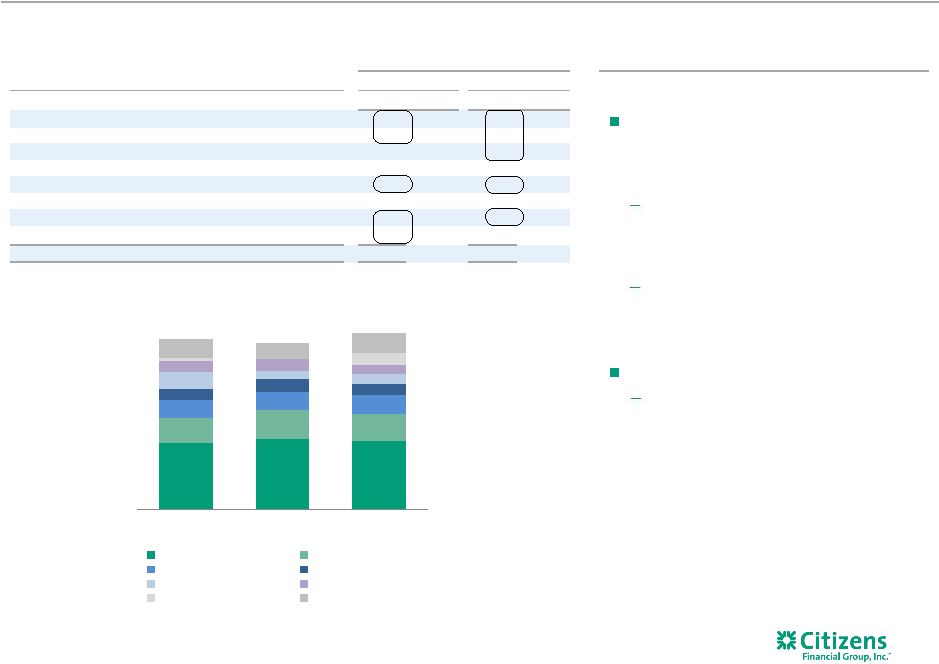Select dark green segment of the first bar
939x664 pixels.
(x=186, y=476)
